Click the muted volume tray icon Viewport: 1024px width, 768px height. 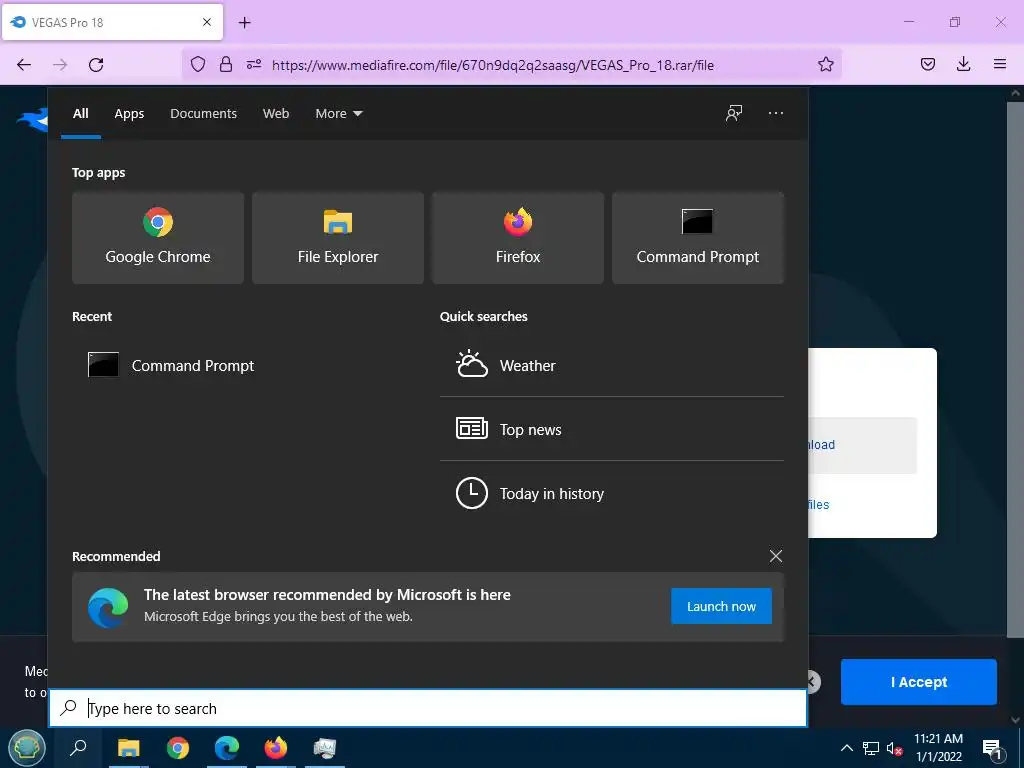894,748
